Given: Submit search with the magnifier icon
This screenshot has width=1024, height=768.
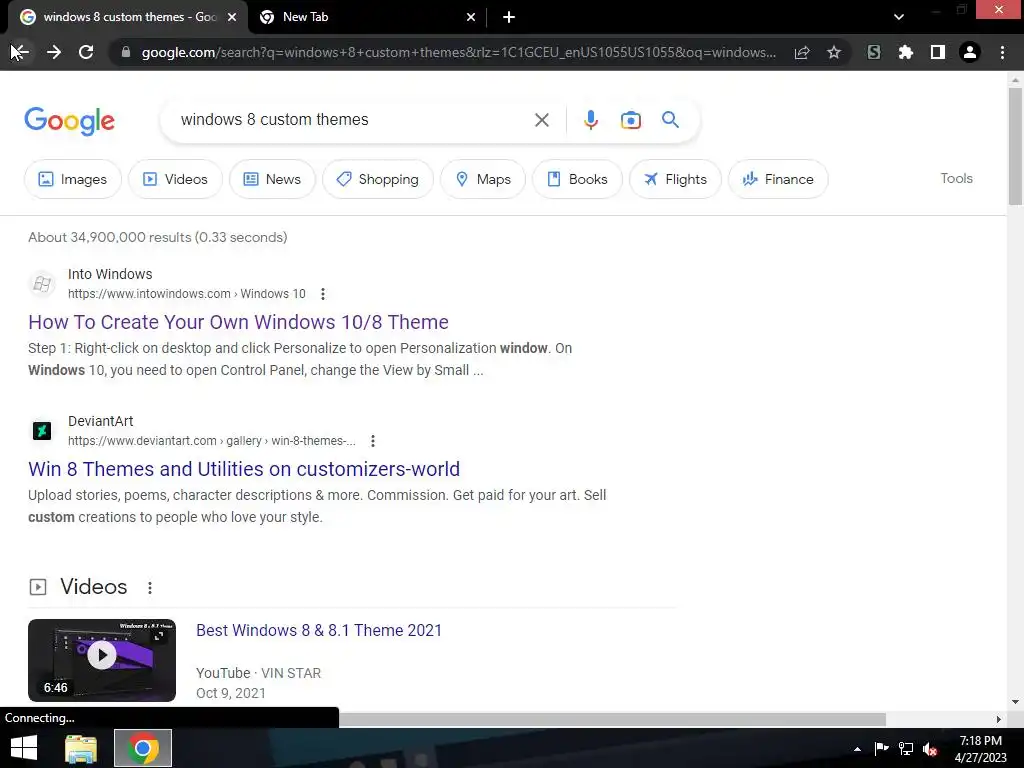Looking at the screenshot, I should [670, 120].
